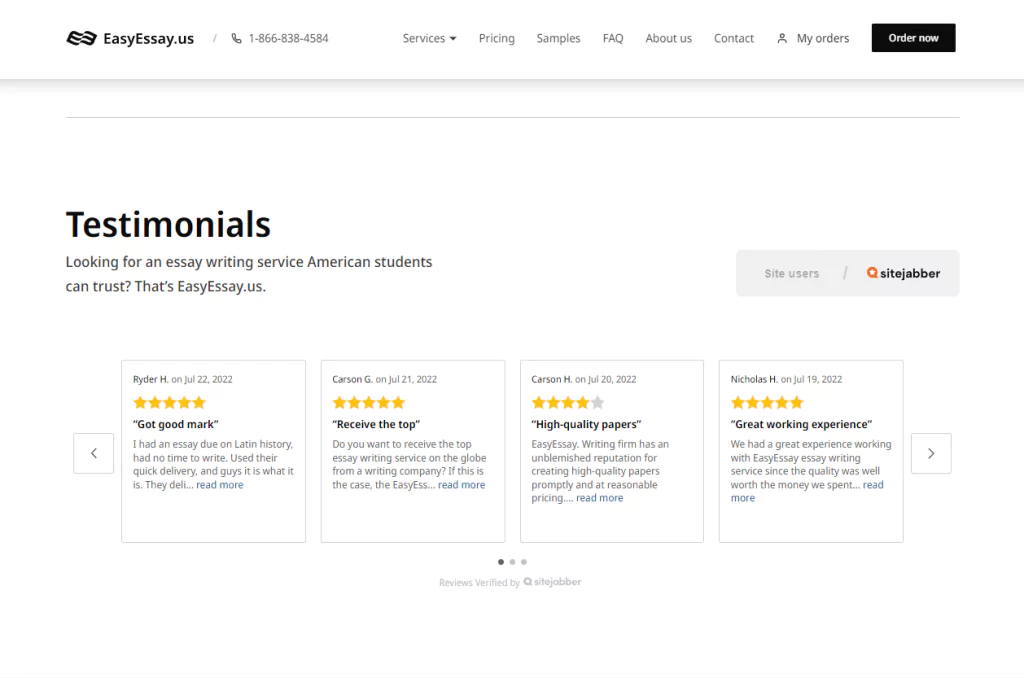
Task: Click the EasyEssay.us logo icon
Action: click(x=82, y=39)
